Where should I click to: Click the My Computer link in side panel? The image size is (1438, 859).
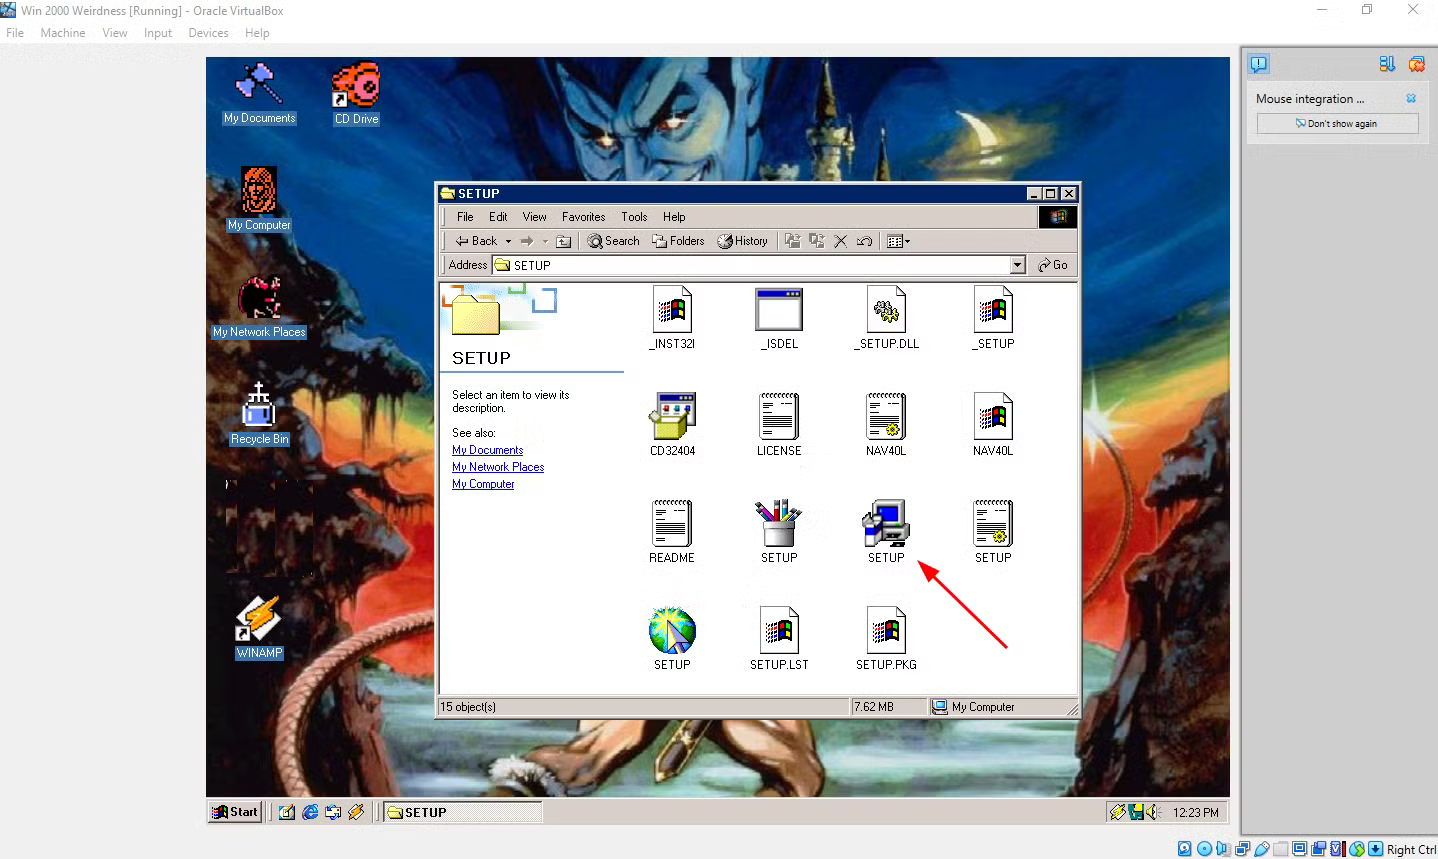click(x=483, y=484)
